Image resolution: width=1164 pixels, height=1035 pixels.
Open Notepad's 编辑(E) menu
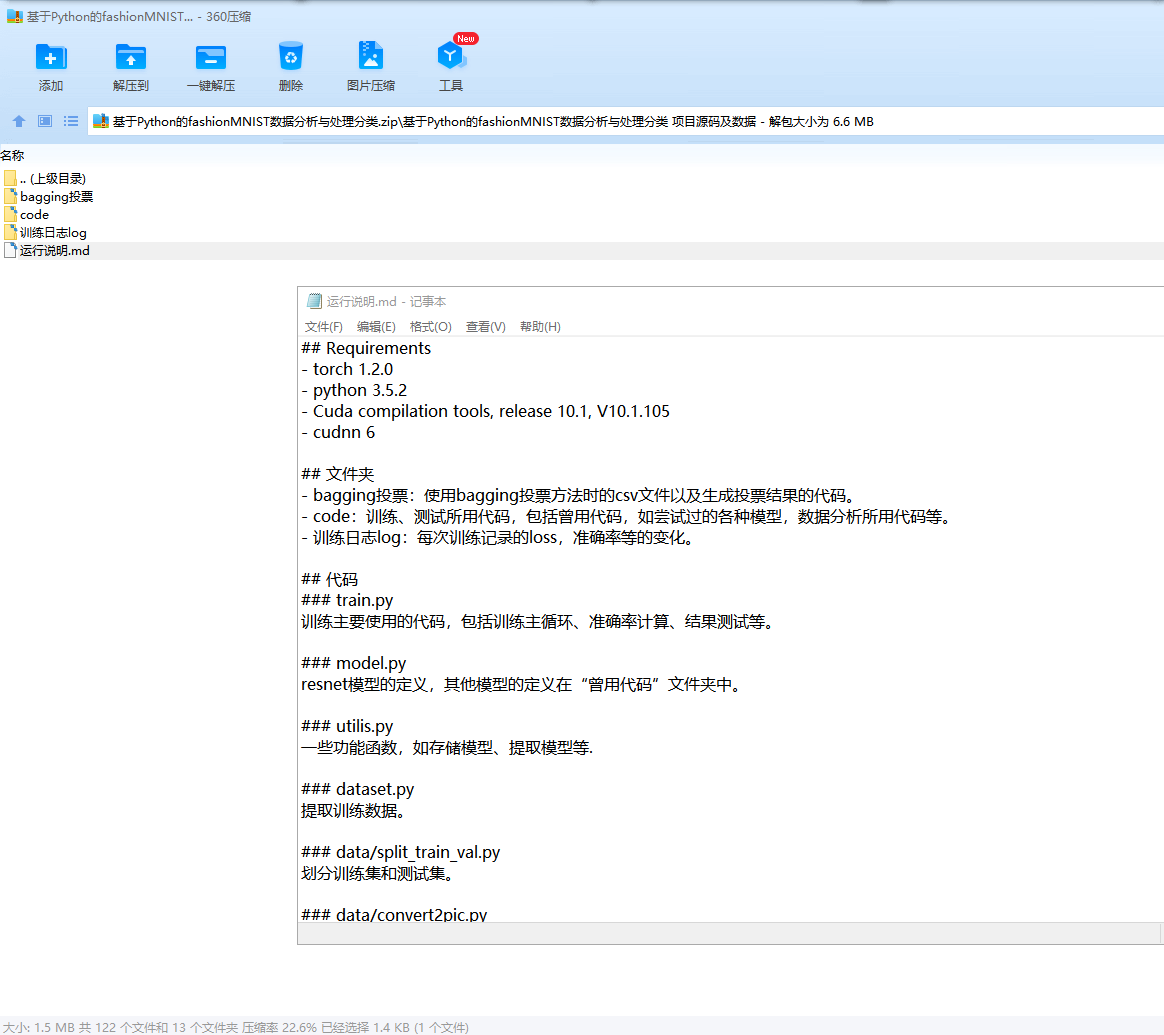[x=376, y=327]
